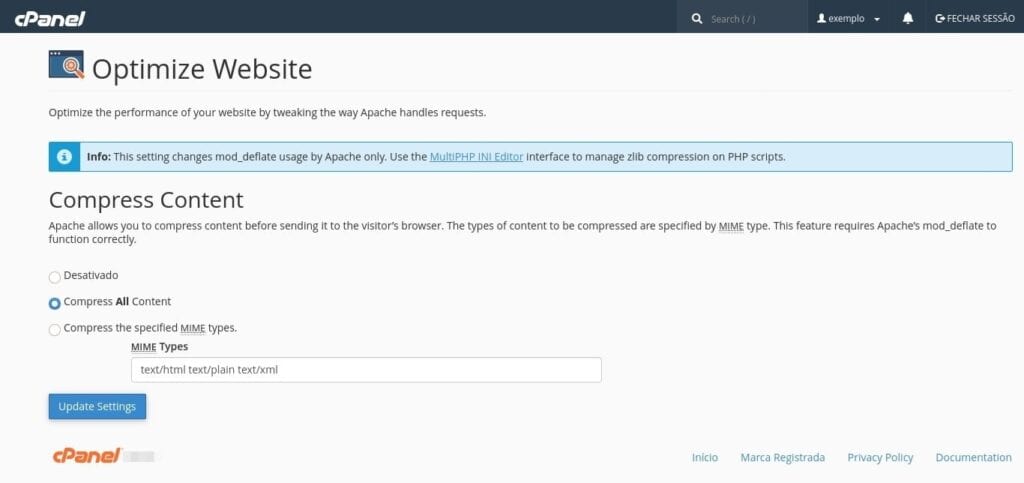Click the Optimize Website page icon
1024x483 pixels.
67,65
